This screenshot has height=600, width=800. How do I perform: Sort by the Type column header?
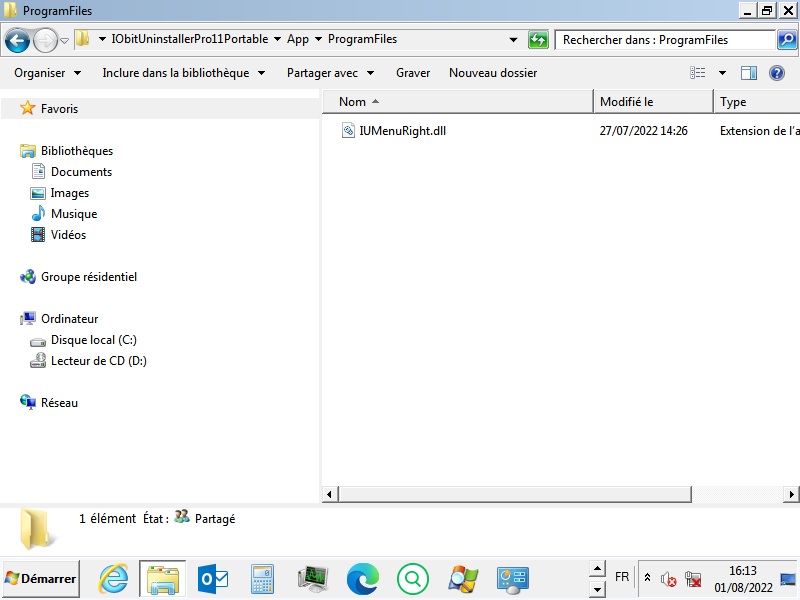[x=757, y=102]
